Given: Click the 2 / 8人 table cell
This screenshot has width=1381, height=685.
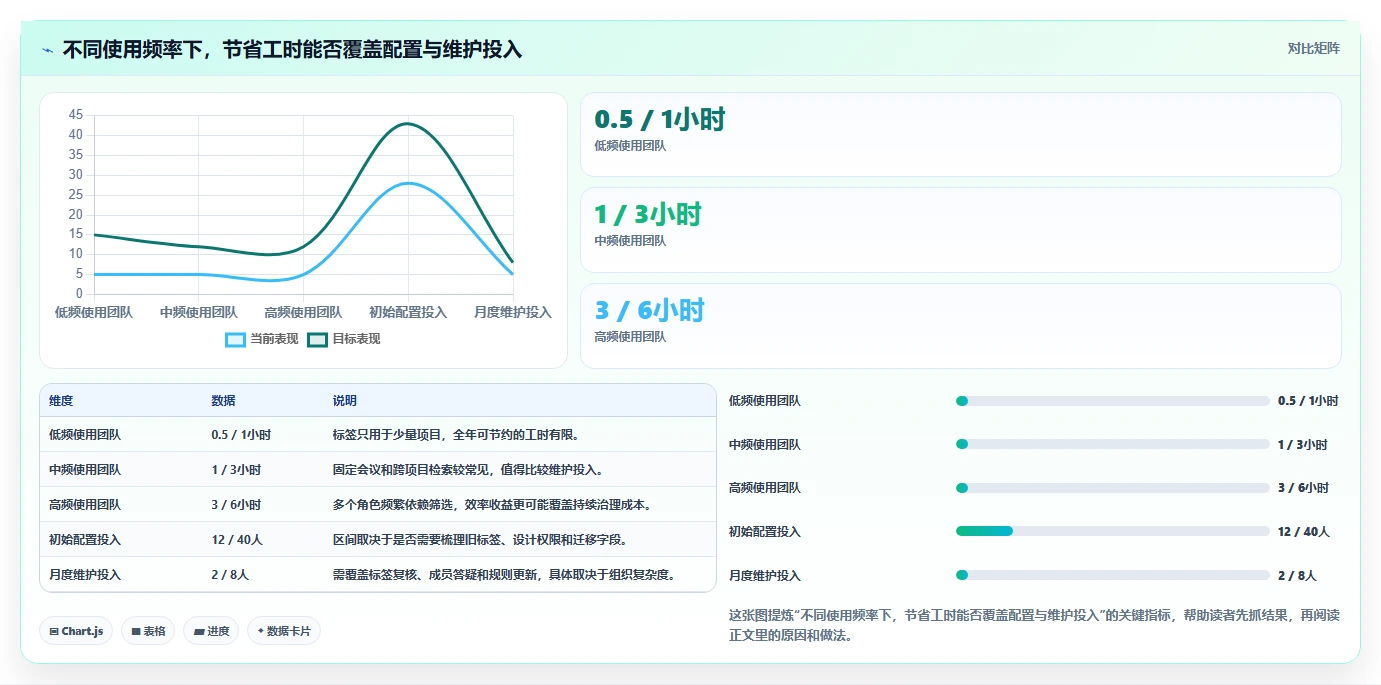Looking at the screenshot, I should coord(231,575).
